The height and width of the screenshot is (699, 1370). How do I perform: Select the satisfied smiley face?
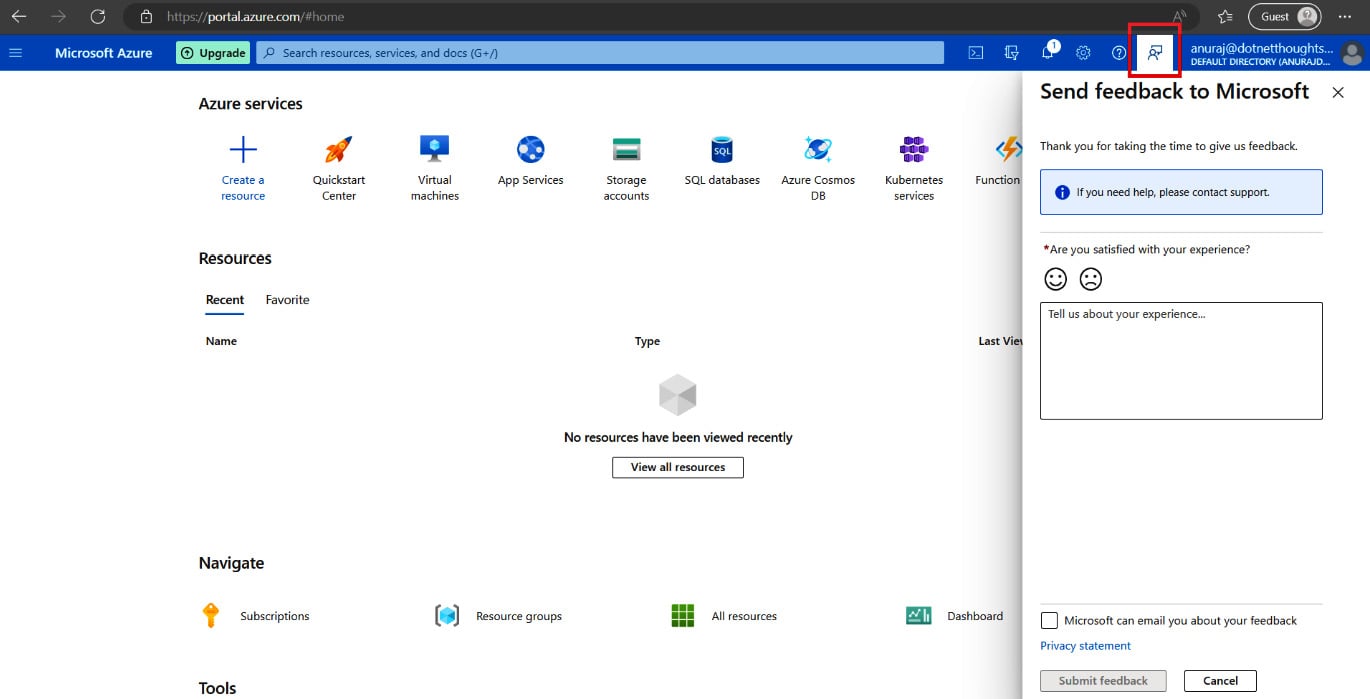[x=1056, y=279]
